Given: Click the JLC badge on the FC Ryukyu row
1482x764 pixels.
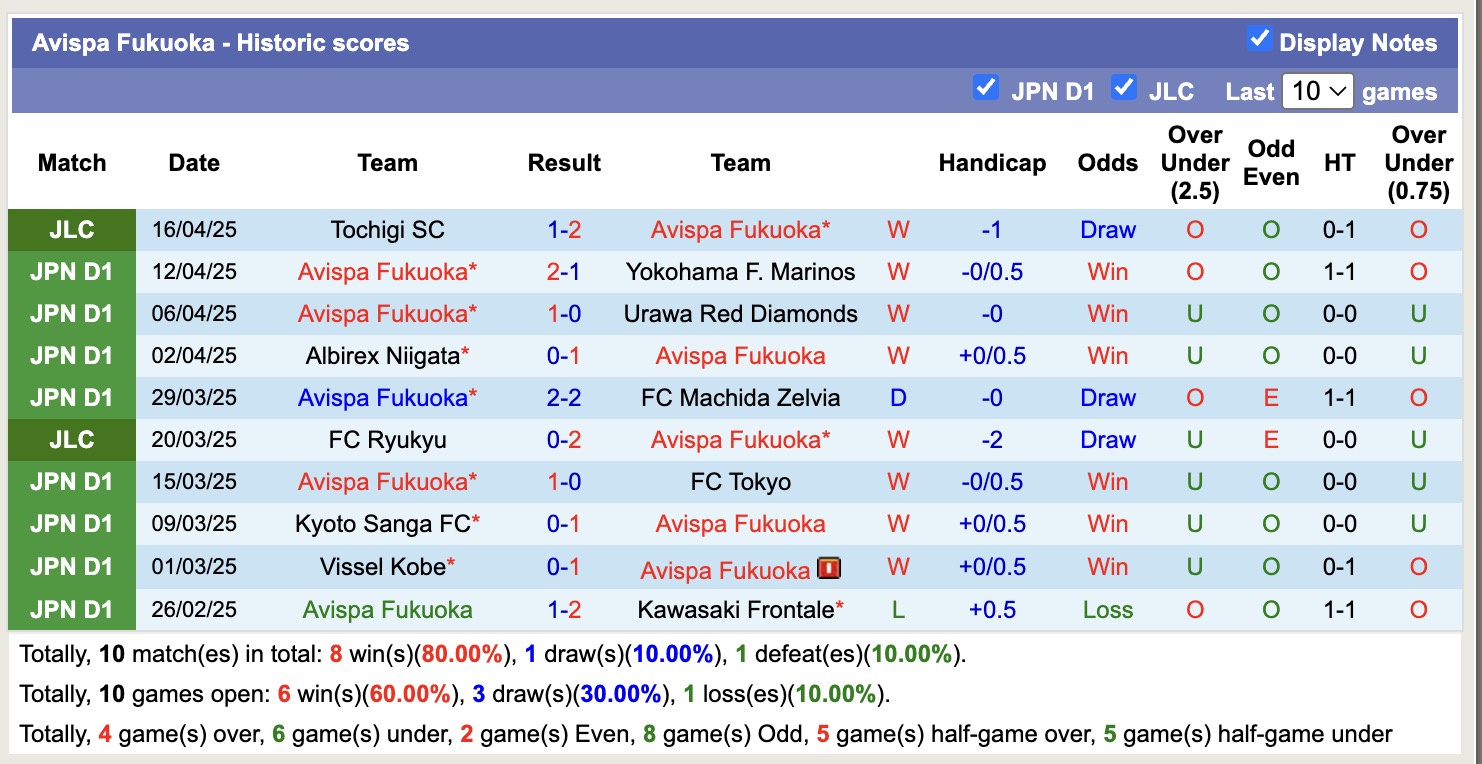Looking at the screenshot, I should (x=71, y=439).
